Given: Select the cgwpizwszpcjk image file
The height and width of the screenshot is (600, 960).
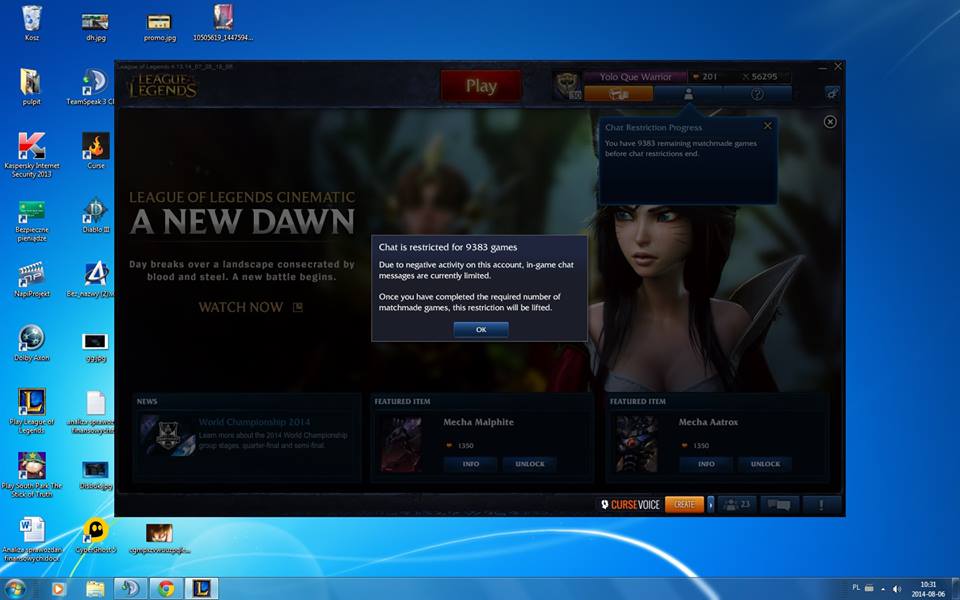Looking at the screenshot, I should click(159, 538).
